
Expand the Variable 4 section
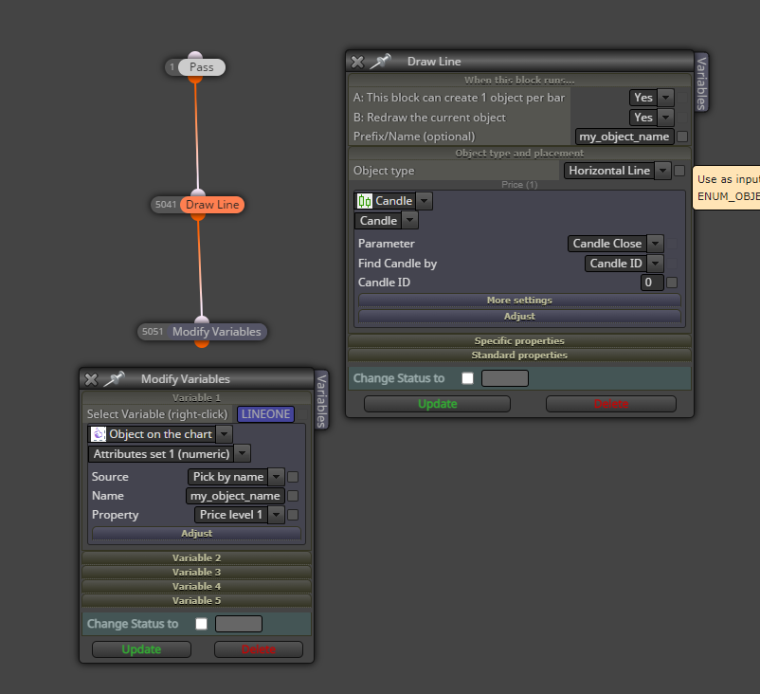pyautogui.click(x=196, y=586)
